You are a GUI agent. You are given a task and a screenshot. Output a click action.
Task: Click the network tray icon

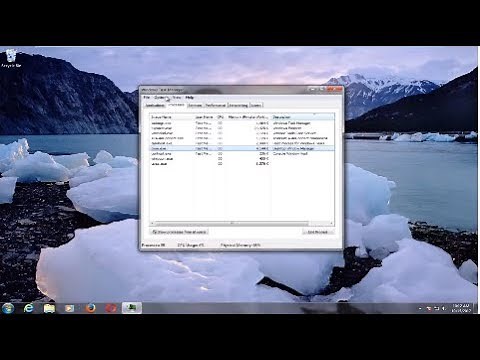coord(436,309)
